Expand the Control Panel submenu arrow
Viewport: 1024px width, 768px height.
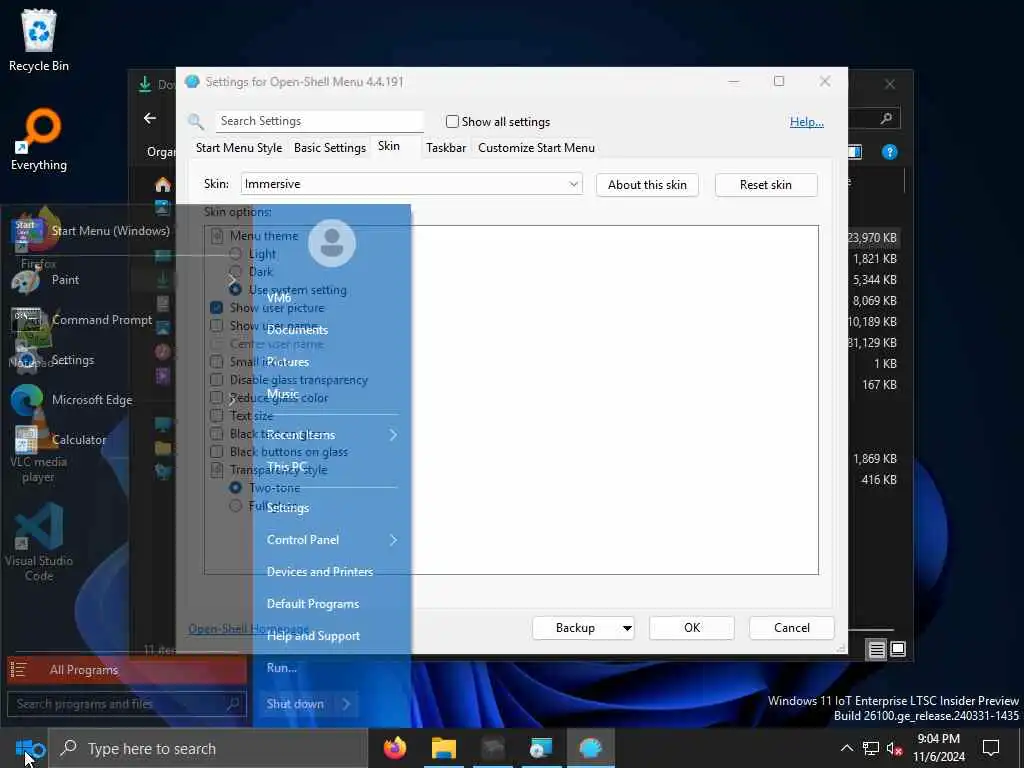[x=393, y=540]
